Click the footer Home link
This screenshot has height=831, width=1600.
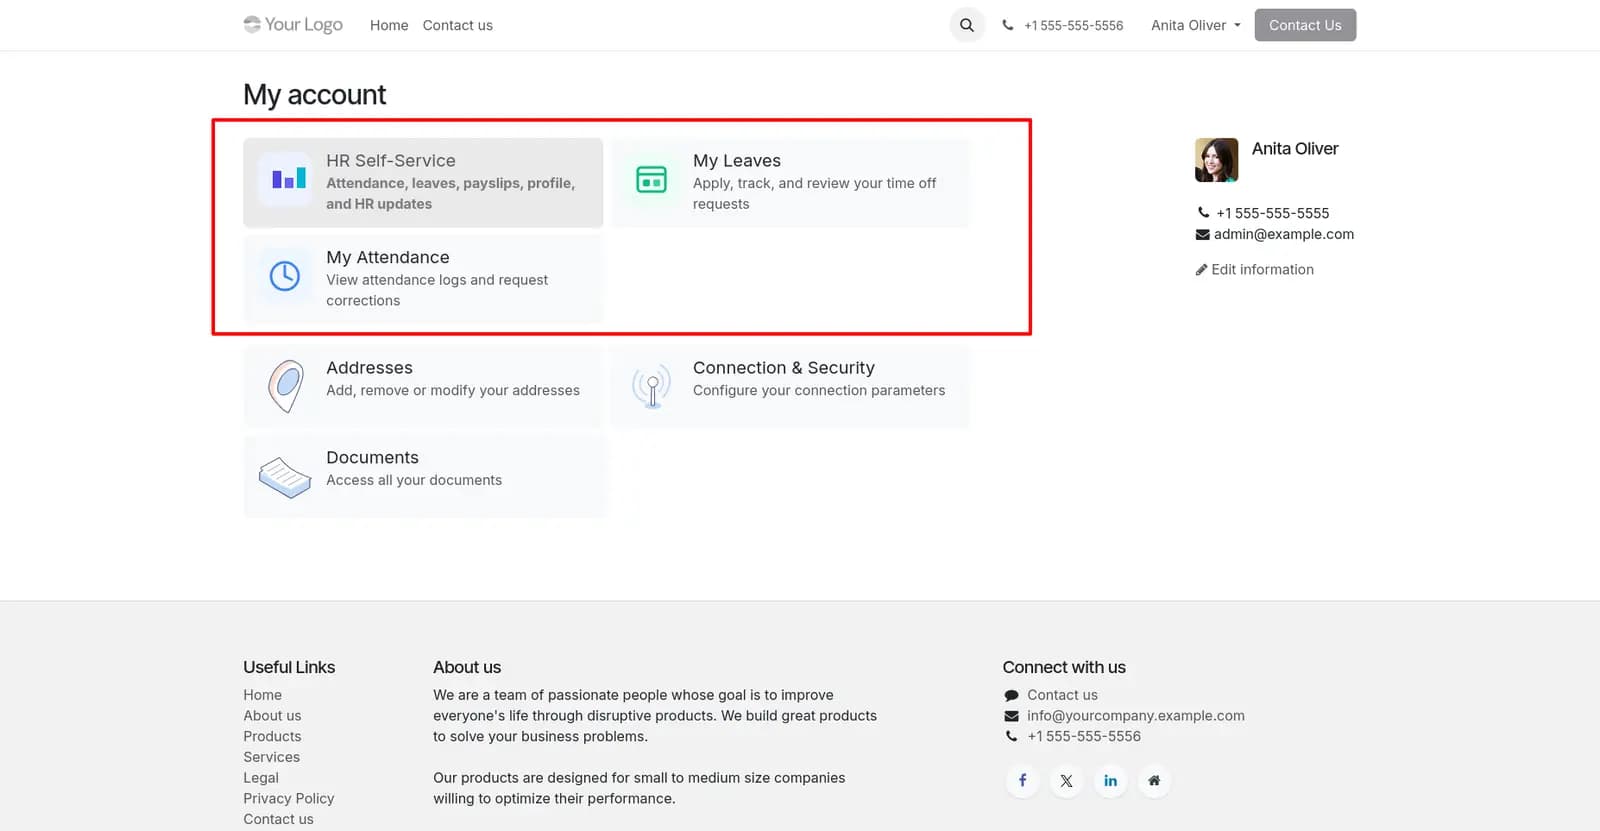coord(262,695)
